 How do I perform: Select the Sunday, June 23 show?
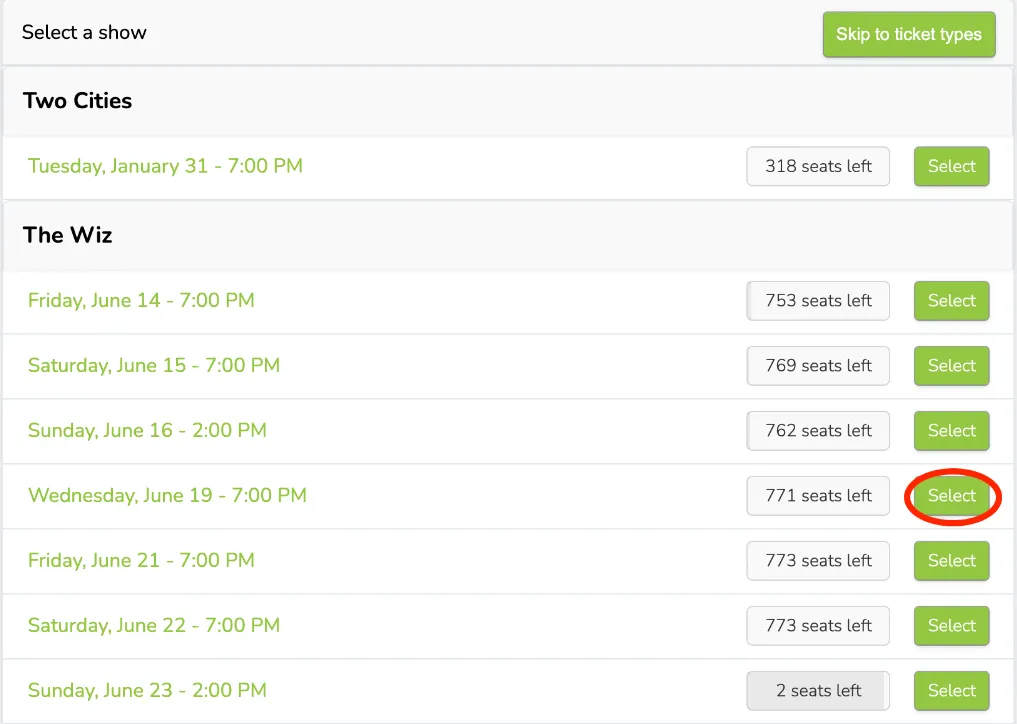point(951,690)
